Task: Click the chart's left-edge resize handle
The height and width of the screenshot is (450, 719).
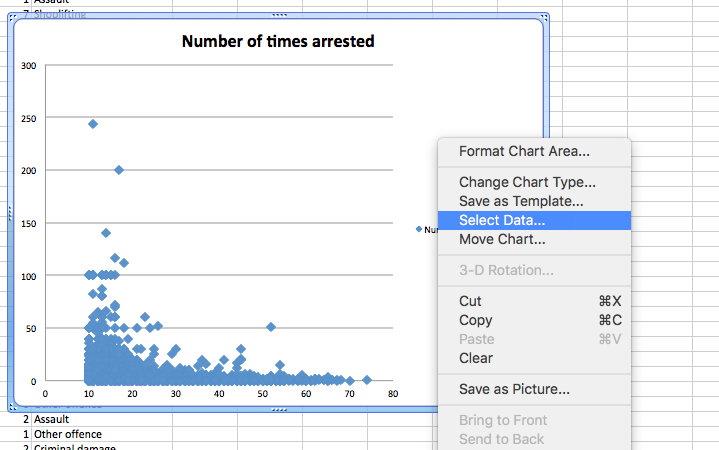Action: coord(10,213)
